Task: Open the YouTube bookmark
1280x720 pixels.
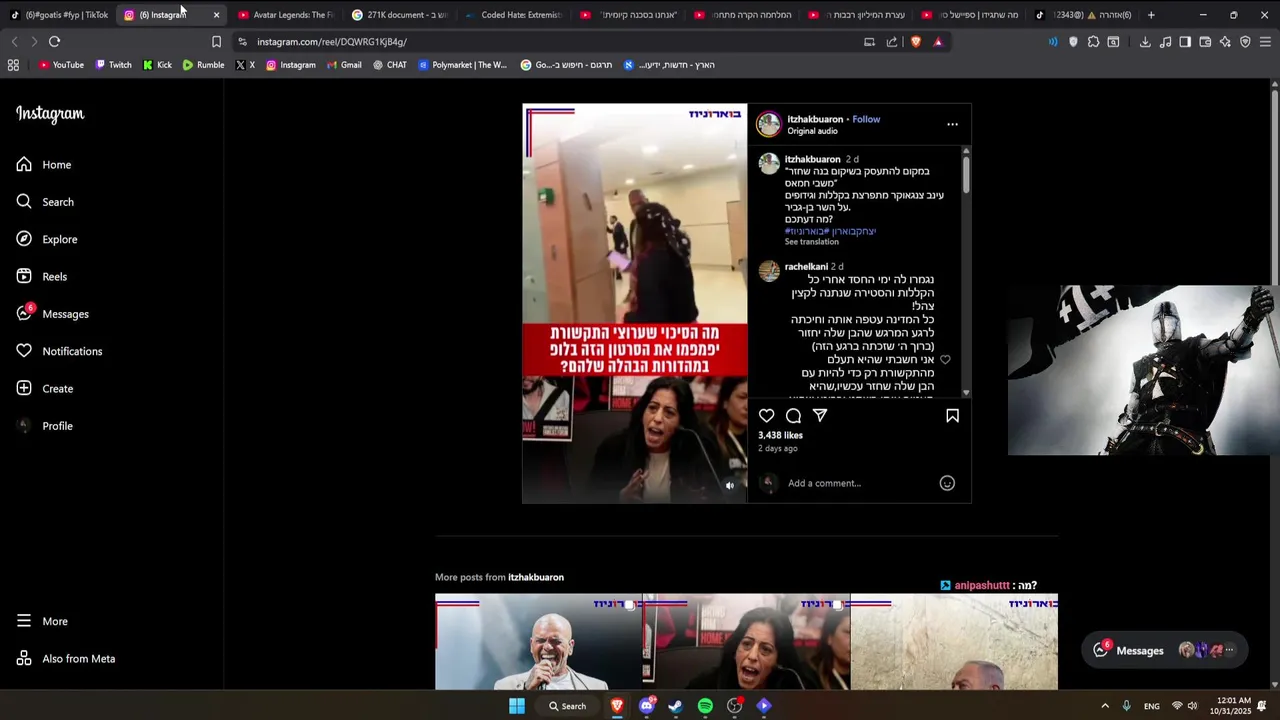Action: [x=61, y=65]
